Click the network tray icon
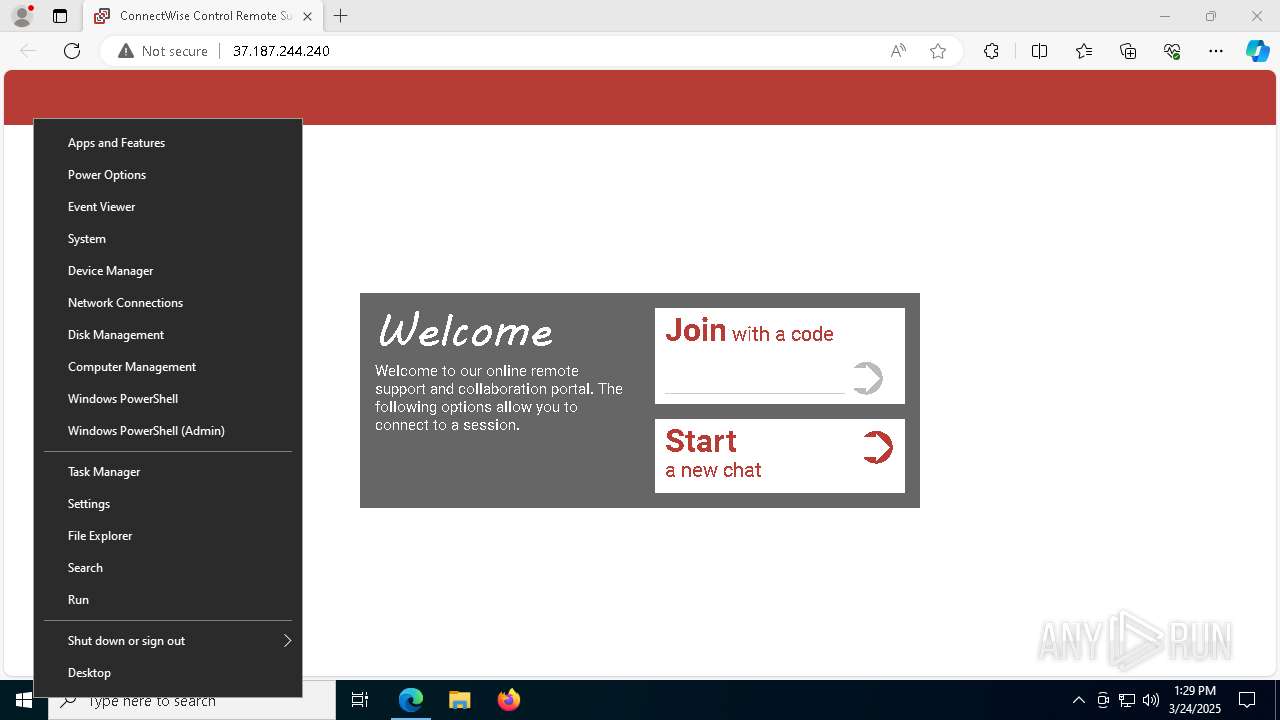 pos(1127,700)
